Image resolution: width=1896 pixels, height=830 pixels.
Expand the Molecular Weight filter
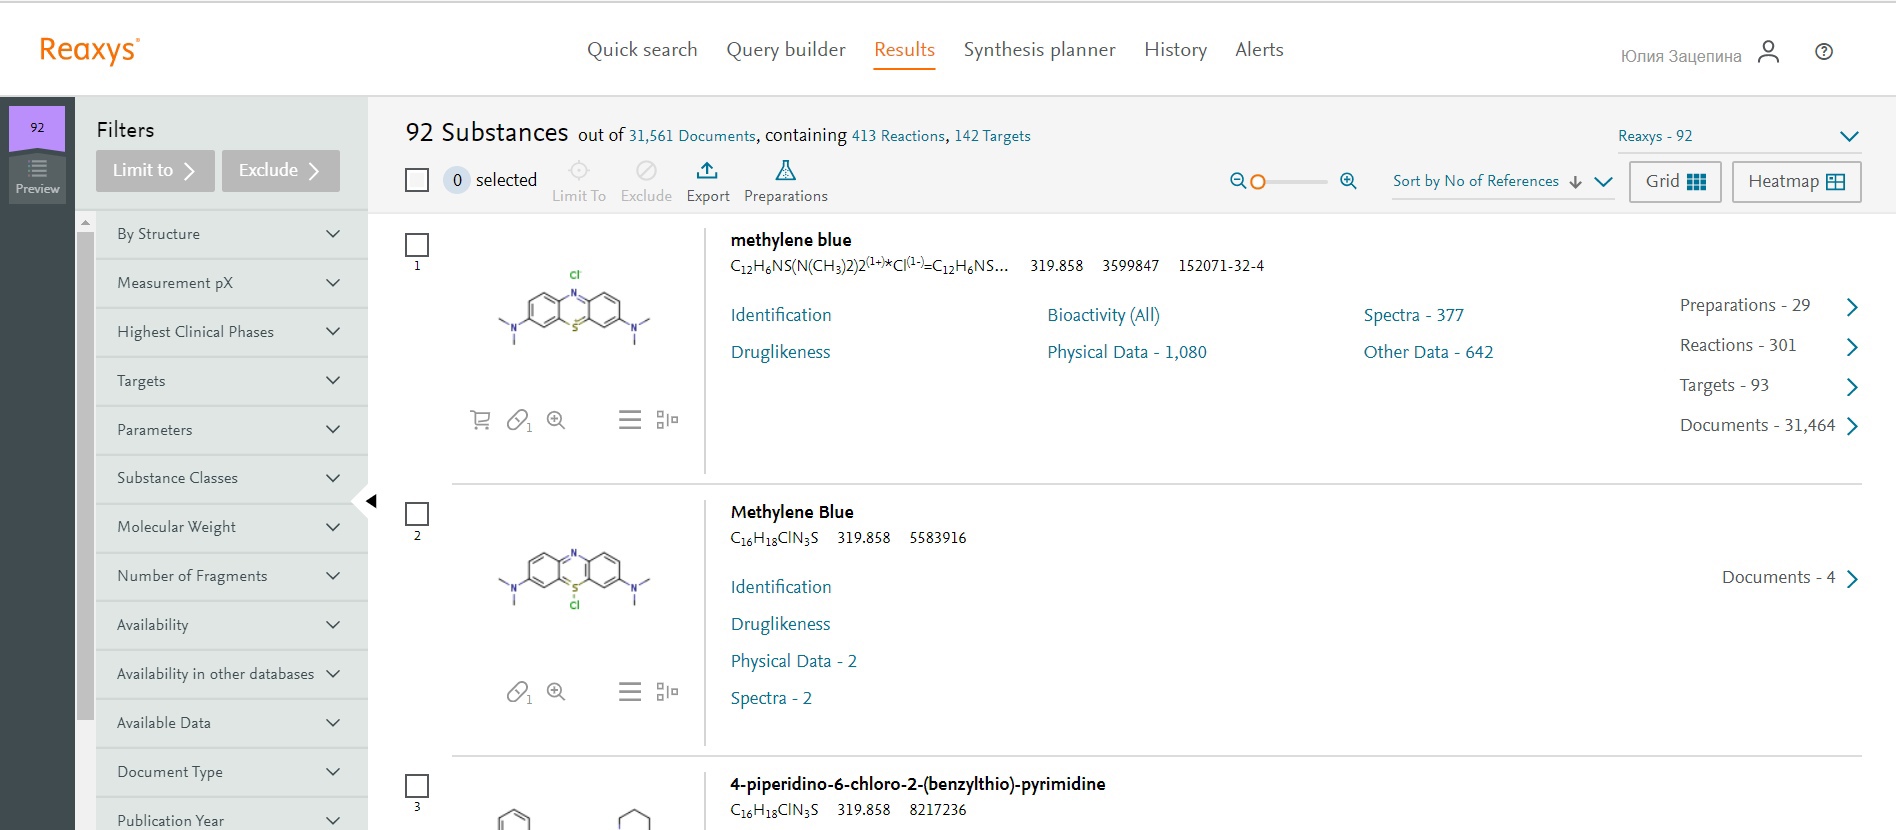(x=232, y=527)
